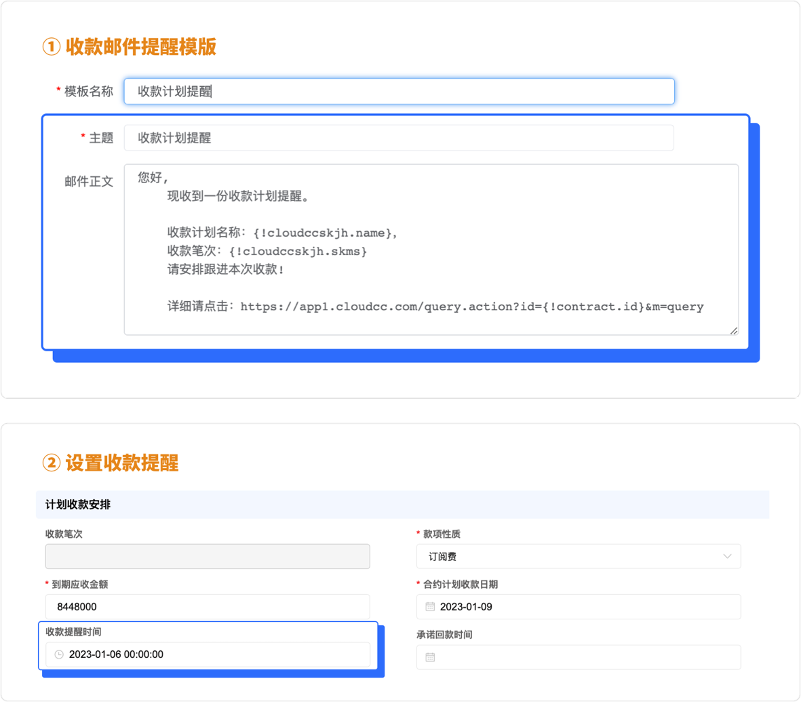
Task: Click calendar icon in 合约计划收款日期 field
Action: coord(430,607)
